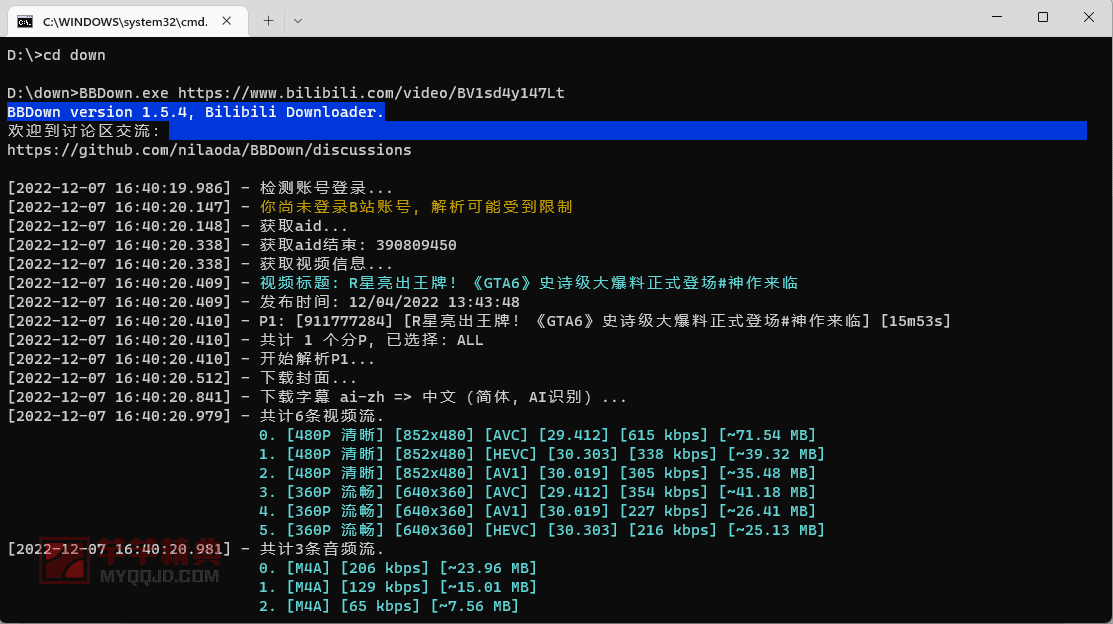The width and height of the screenshot is (1113, 624).
Task: Click the timestamp "16:40:19.986"
Action: pyautogui.click(x=168, y=188)
